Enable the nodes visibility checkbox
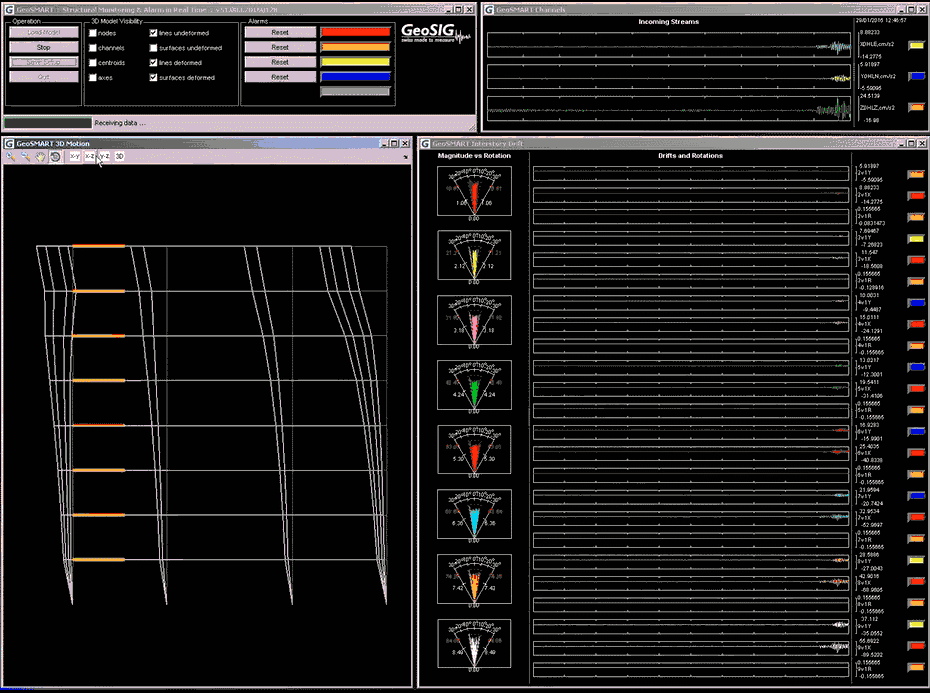Screen dimensions: 930x693 coord(93,33)
